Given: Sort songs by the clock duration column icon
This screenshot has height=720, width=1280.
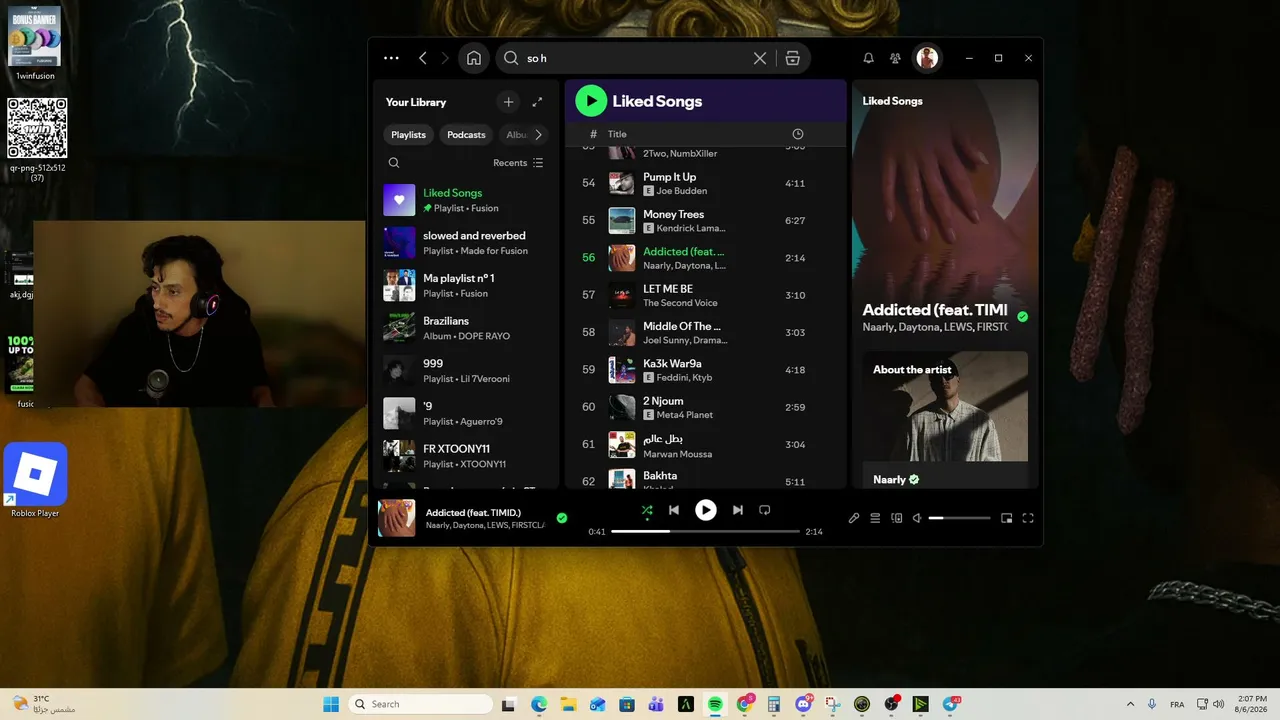Looking at the screenshot, I should coord(798,134).
